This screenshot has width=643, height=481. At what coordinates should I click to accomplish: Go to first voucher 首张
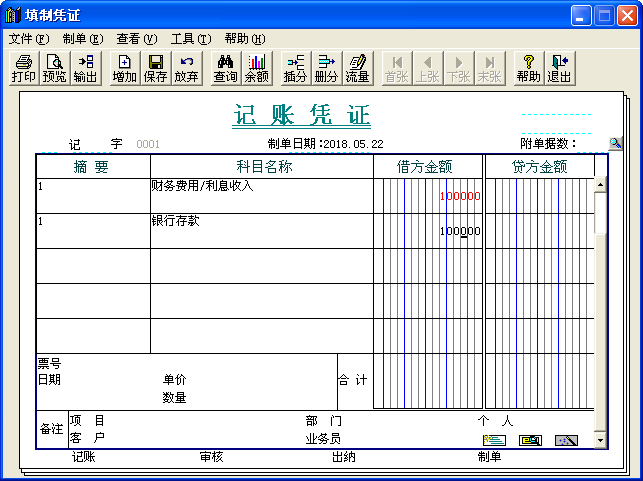pyautogui.click(x=397, y=68)
